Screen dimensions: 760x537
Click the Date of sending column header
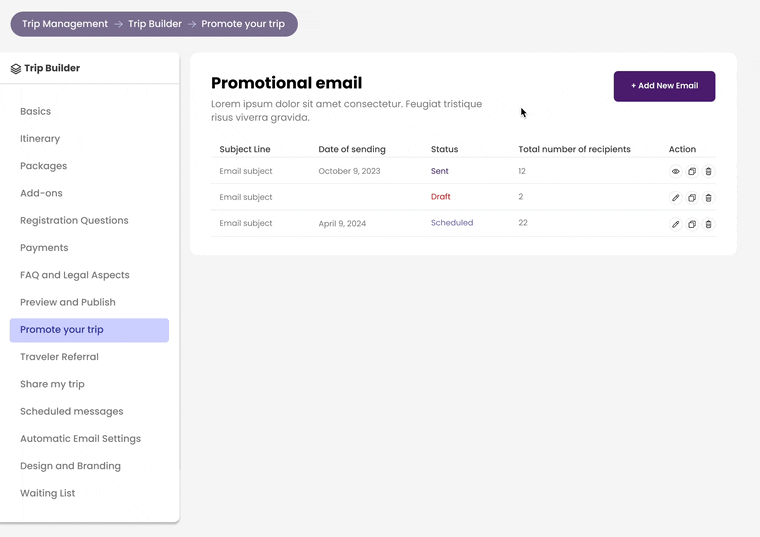(x=352, y=149)
